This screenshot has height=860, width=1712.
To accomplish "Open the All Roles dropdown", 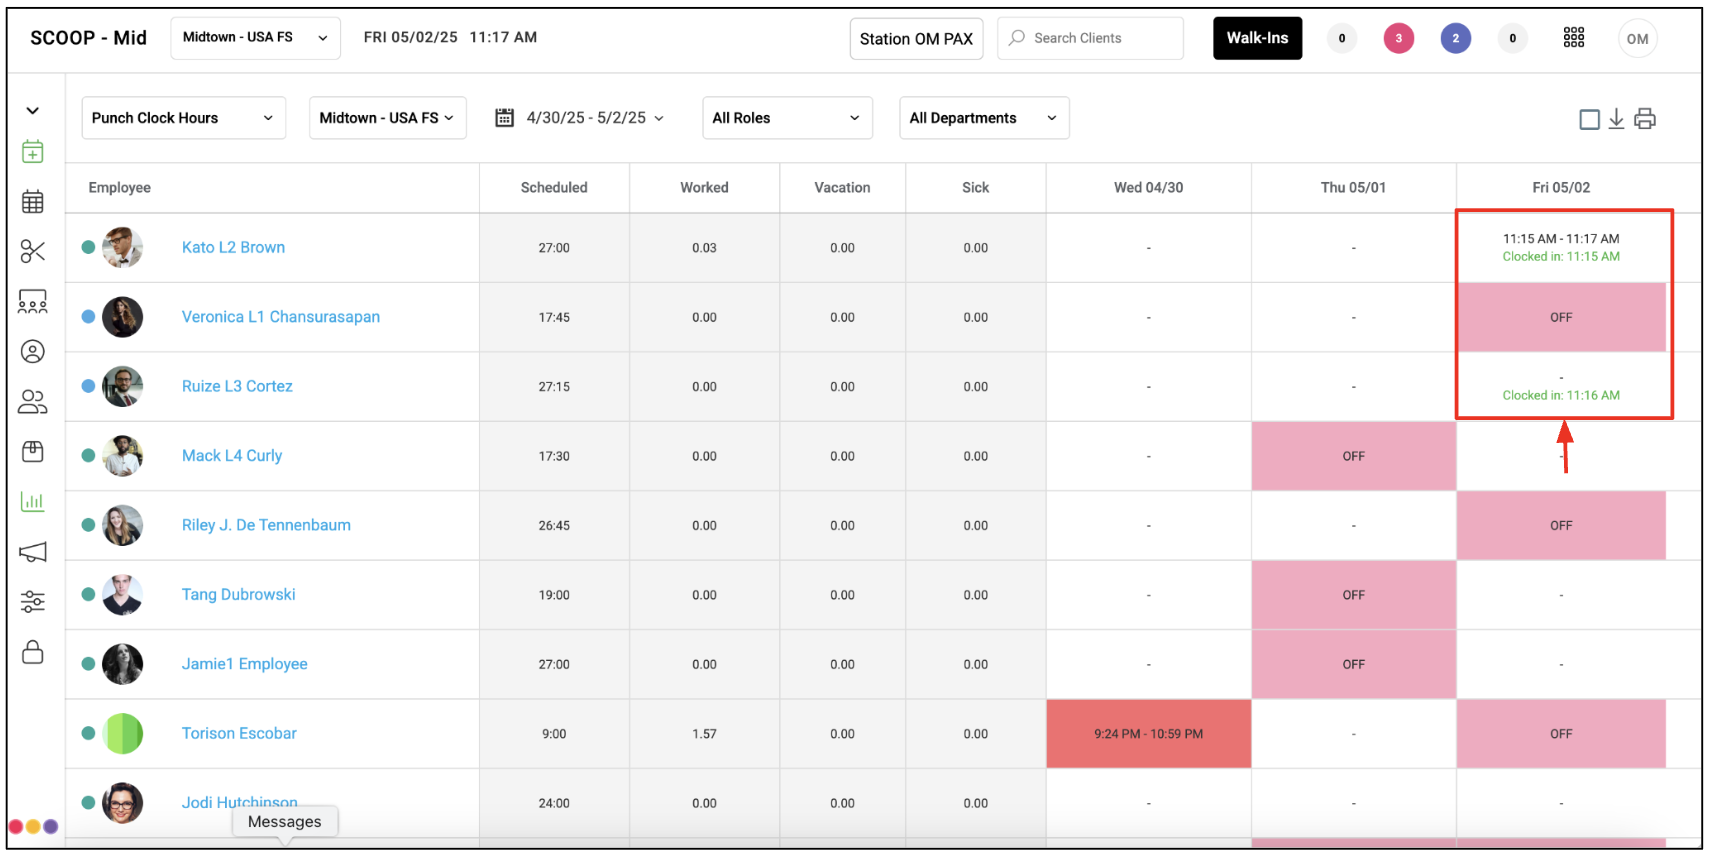I will click(786, 118).
